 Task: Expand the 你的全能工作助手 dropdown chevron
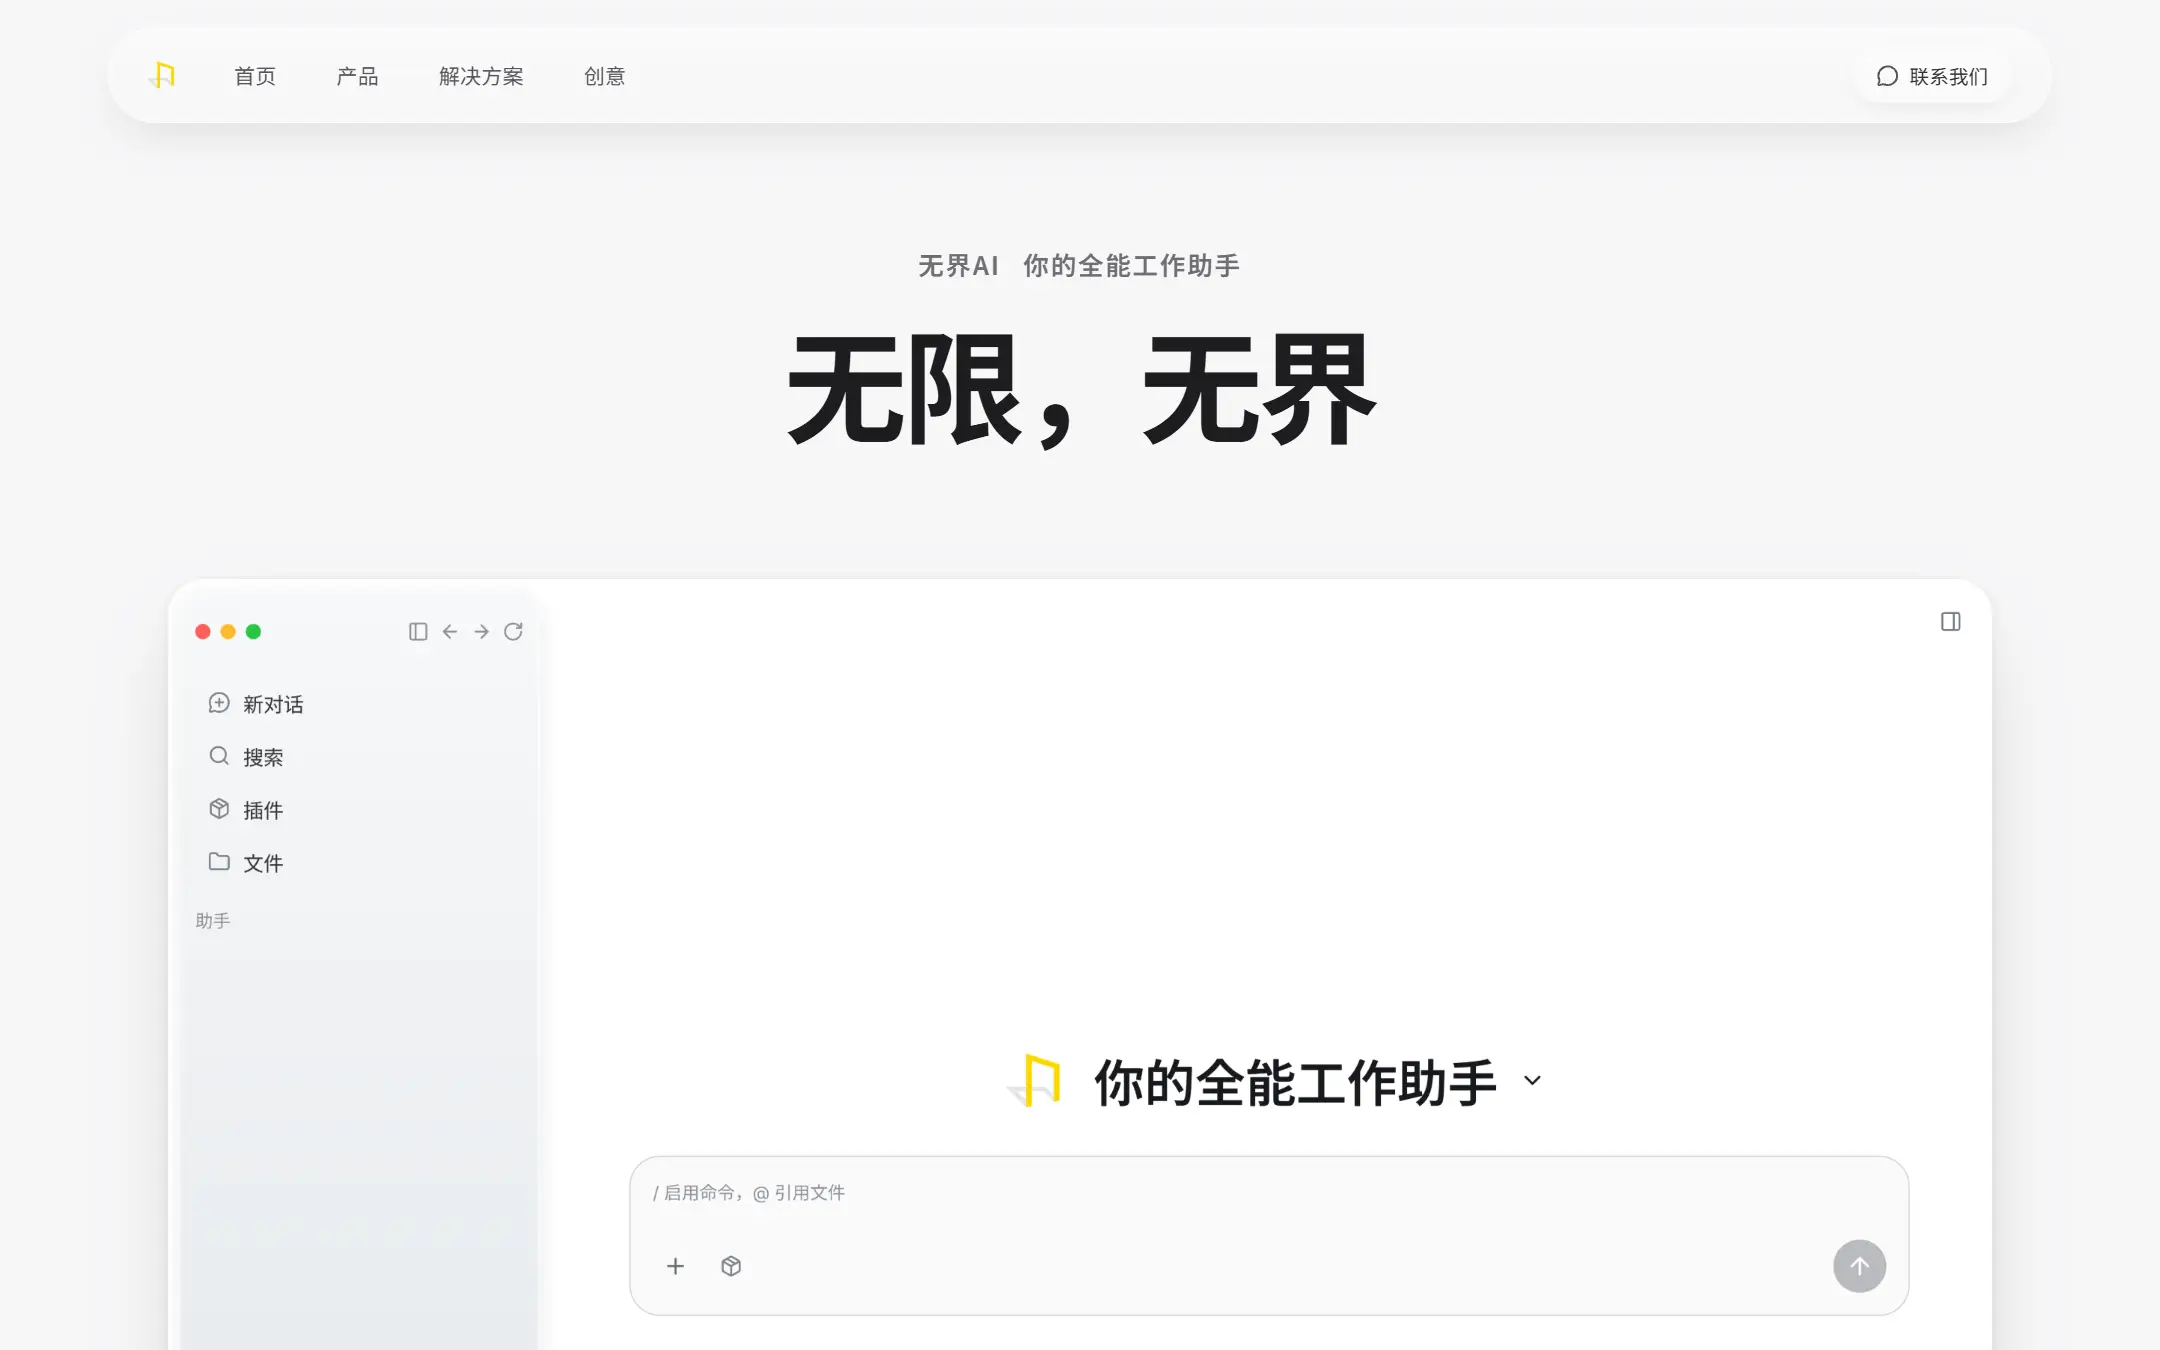coord(1532,1080)
